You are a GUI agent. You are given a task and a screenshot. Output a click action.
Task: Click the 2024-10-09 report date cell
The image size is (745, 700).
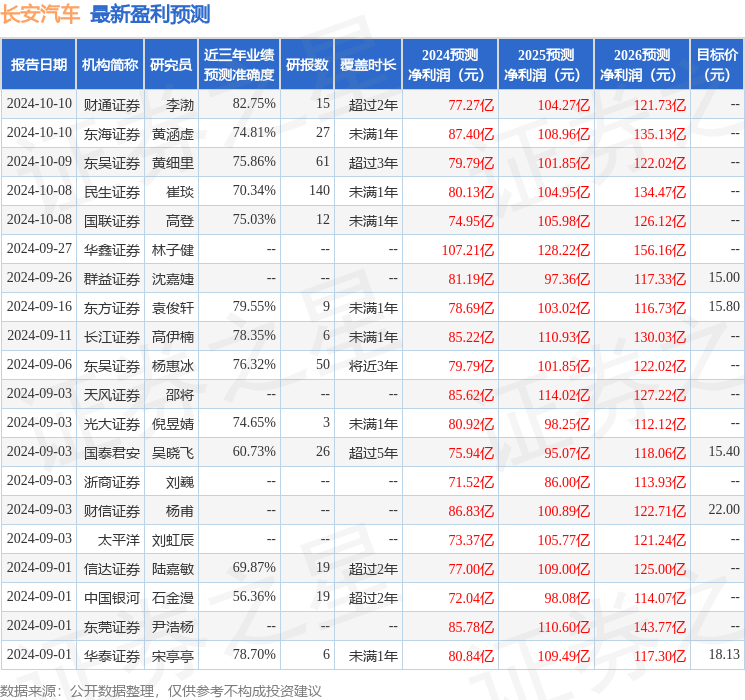coord(39,161)
